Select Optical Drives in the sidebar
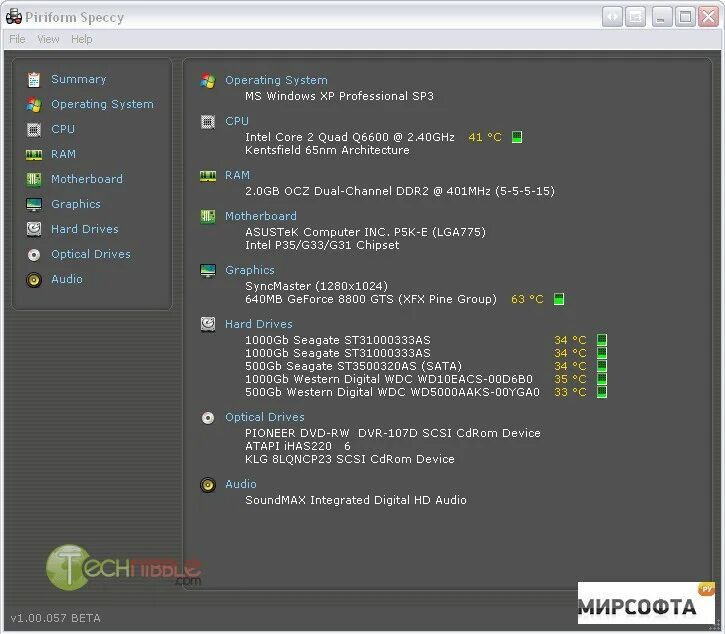725x634 pixels. (x=91, y=254)
